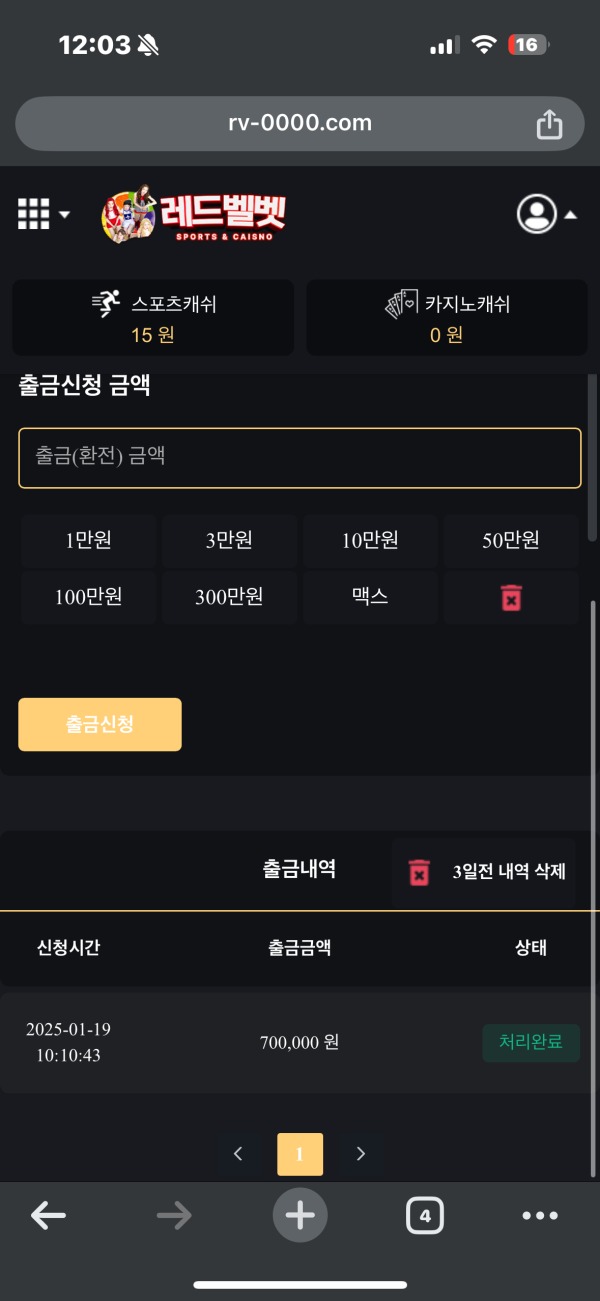The height and width of the screenshot is (1301, 600).
Task: Click the running figure sports cash icon
Action: pyautogui.click(x=106, y=303)
